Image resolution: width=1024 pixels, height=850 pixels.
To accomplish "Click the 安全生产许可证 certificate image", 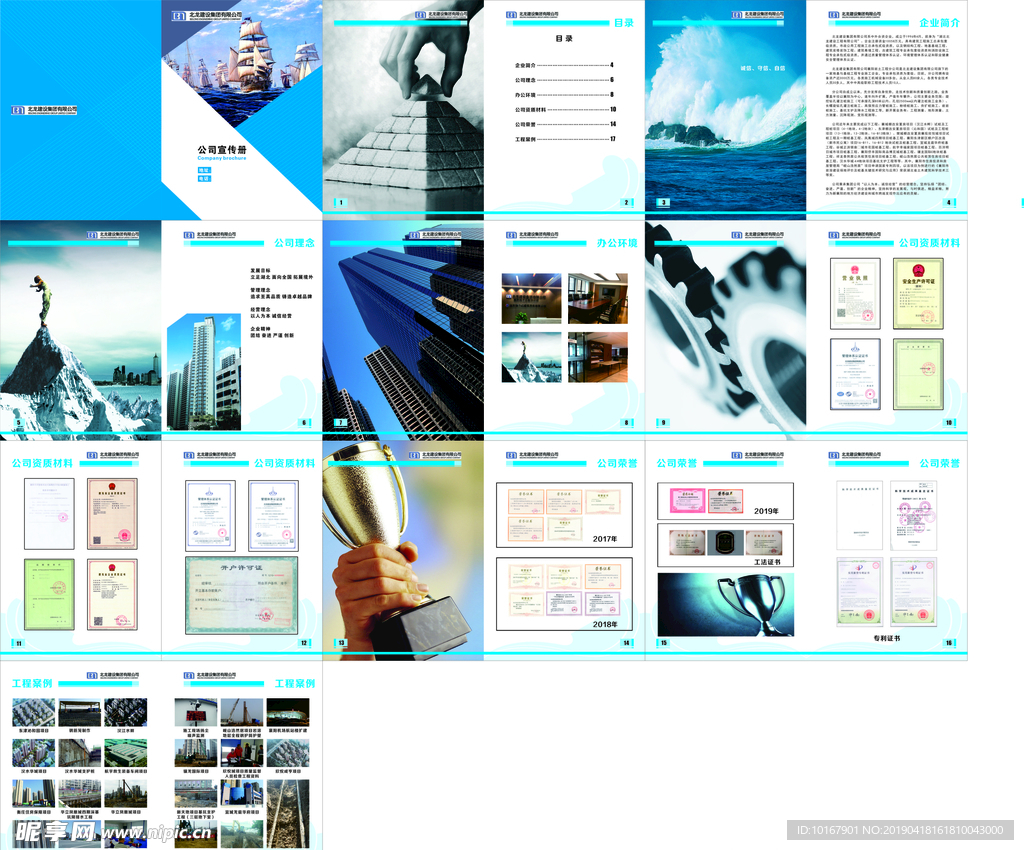I will point(918,293).
